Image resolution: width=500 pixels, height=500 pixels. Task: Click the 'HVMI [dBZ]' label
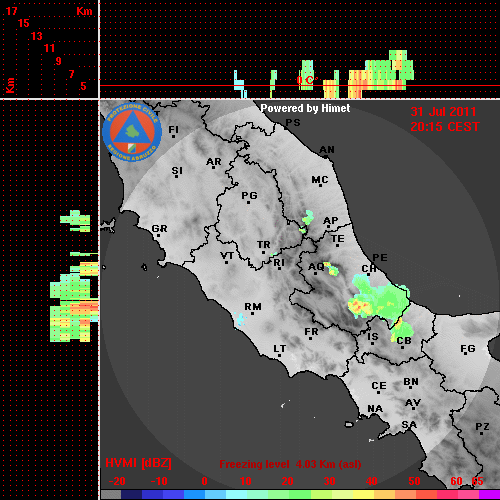[138, 463]
